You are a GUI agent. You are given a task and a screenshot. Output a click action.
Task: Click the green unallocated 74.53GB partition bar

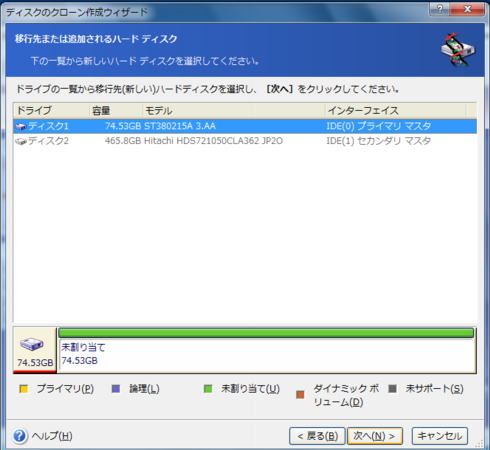(x=266, y=333)
